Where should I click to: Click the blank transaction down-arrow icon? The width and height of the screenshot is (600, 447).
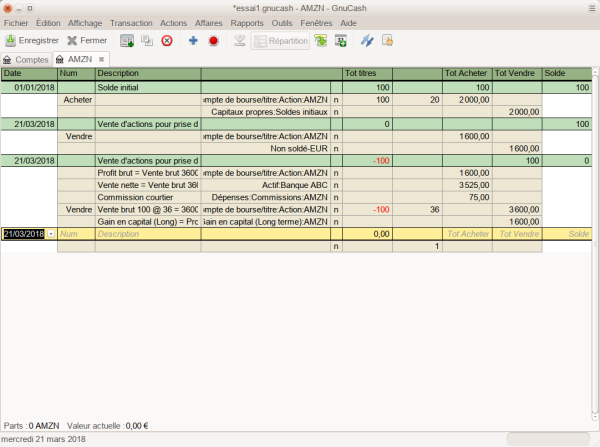pyautogui.click(x=239, y=41)
